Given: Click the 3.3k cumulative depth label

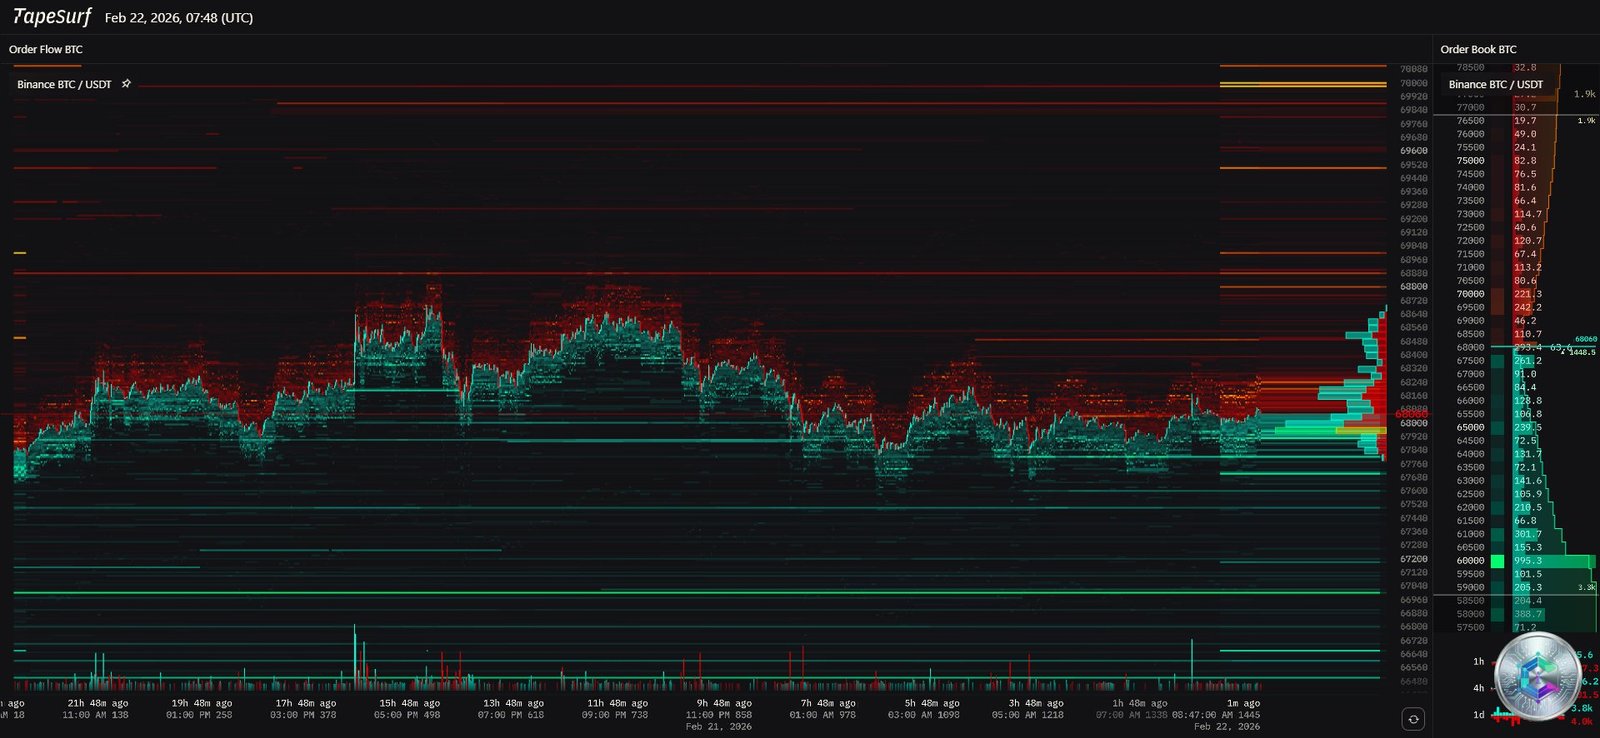Looking at the screenshot, I should point(1586,588).
